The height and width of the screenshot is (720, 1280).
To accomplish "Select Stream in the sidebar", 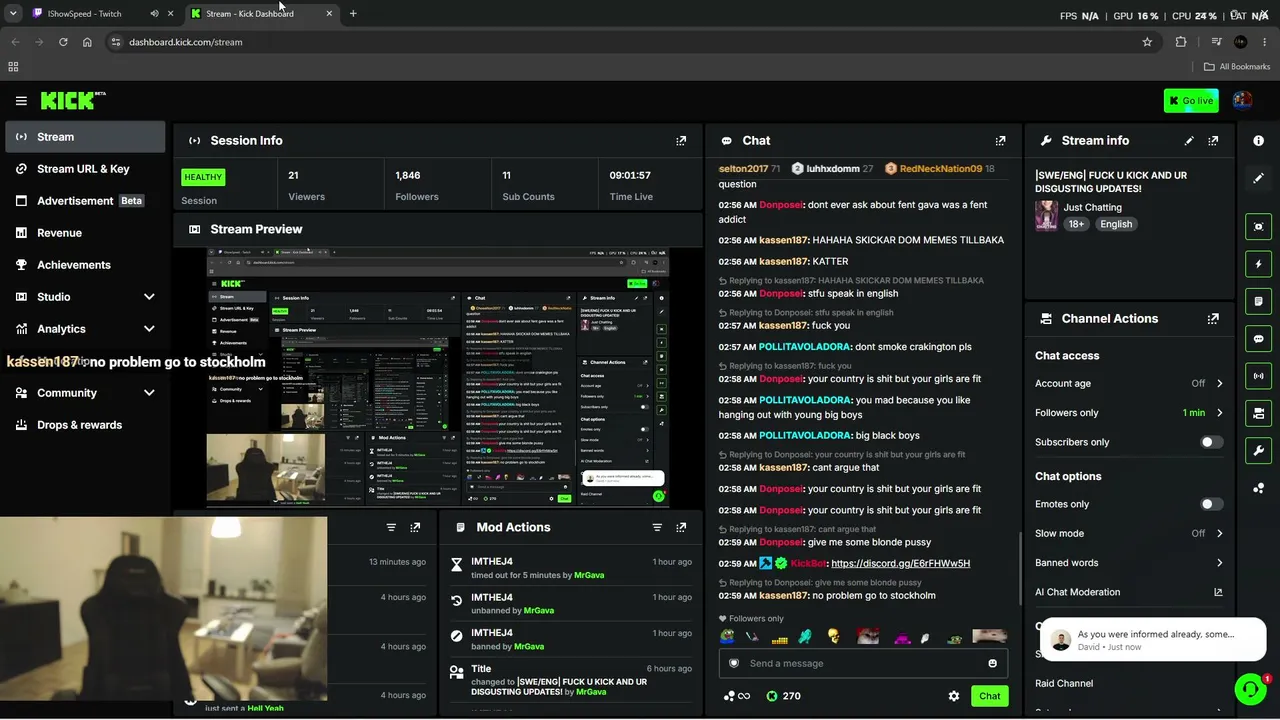I will tap(85, 137).
